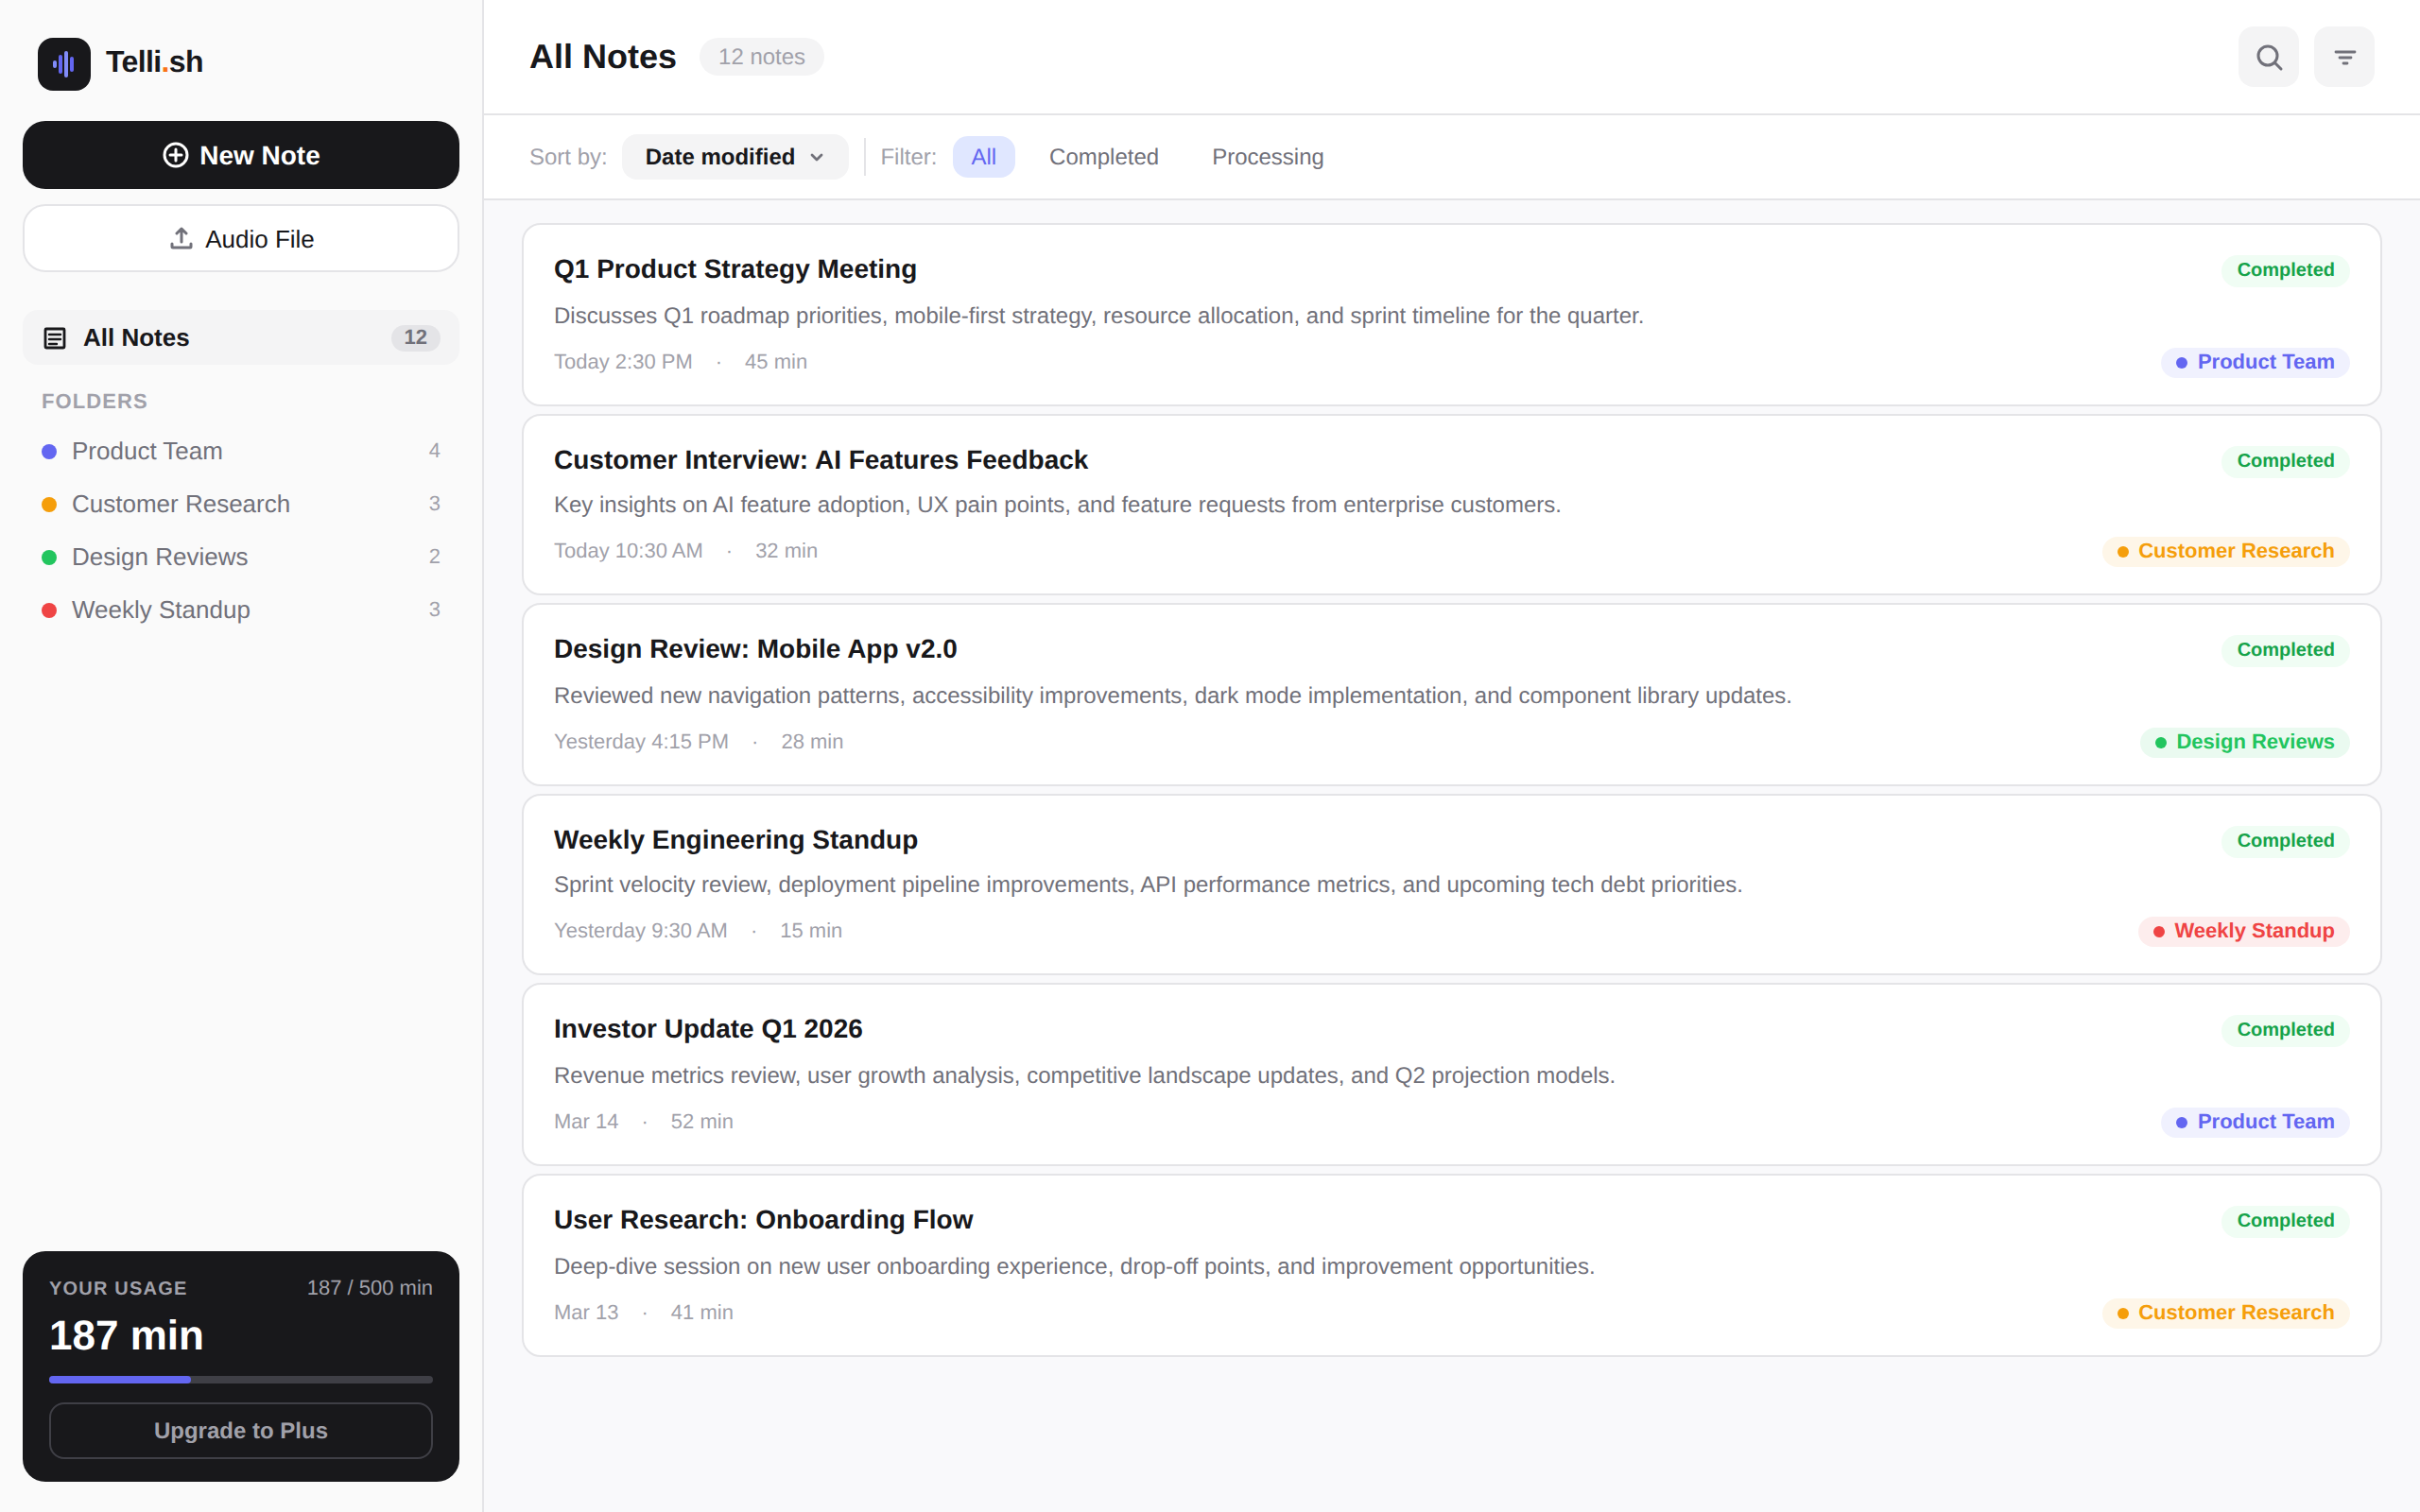Open the Weekly Standup folder
This screenshot has height=1512, width=2420.
(x=161, y=610)
